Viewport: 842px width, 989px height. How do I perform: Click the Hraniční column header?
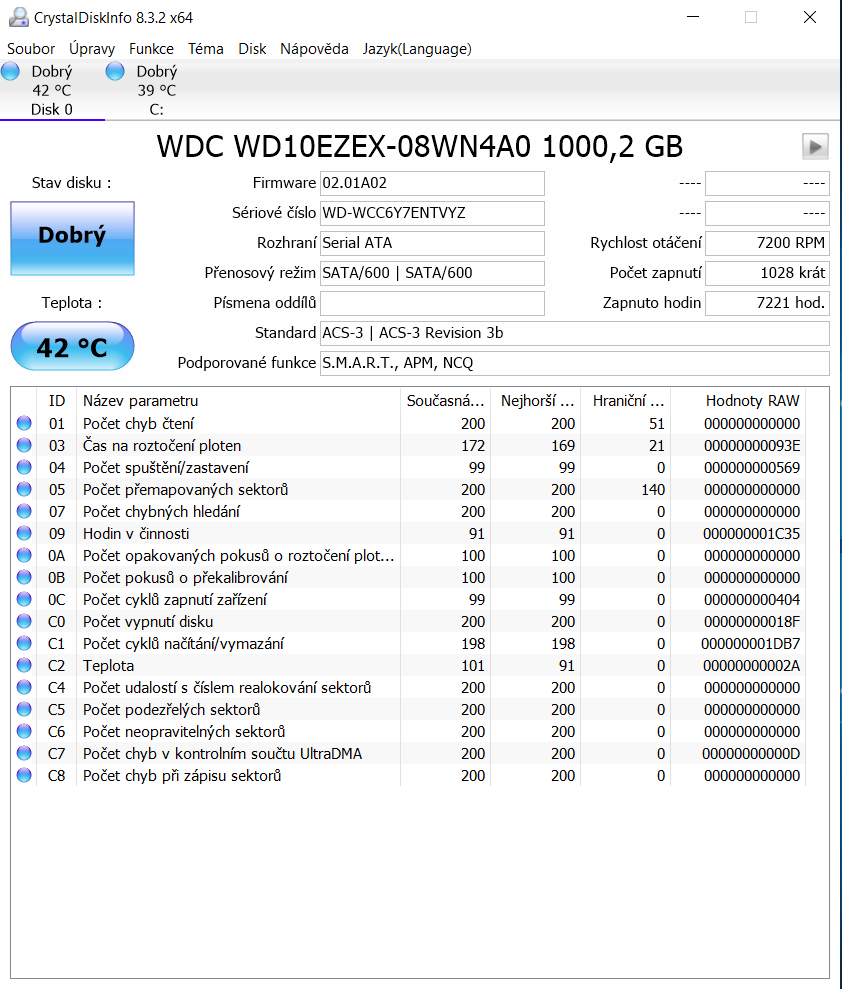point(626,401)
